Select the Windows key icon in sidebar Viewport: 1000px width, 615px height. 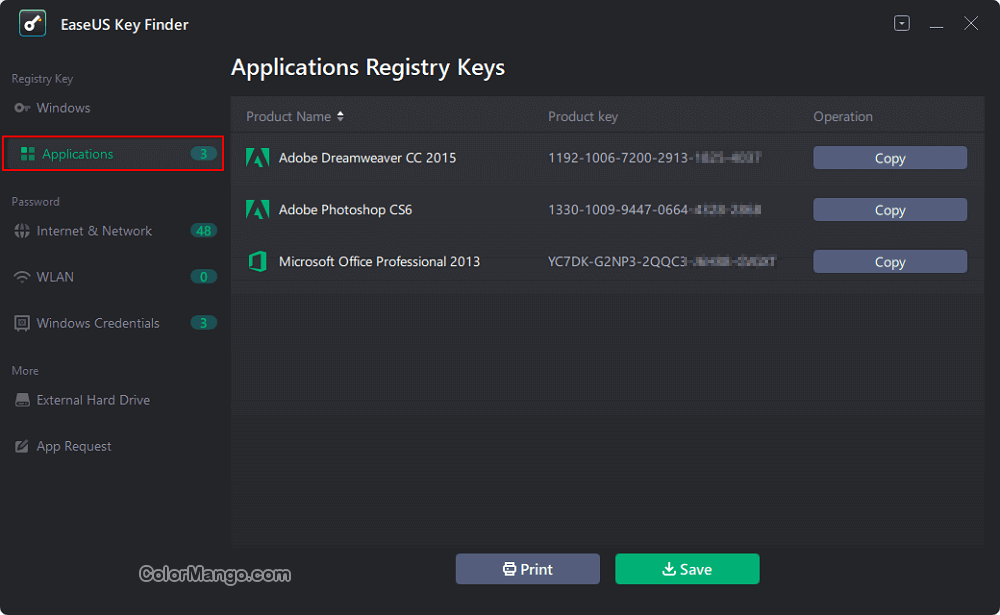click(22, 108)
